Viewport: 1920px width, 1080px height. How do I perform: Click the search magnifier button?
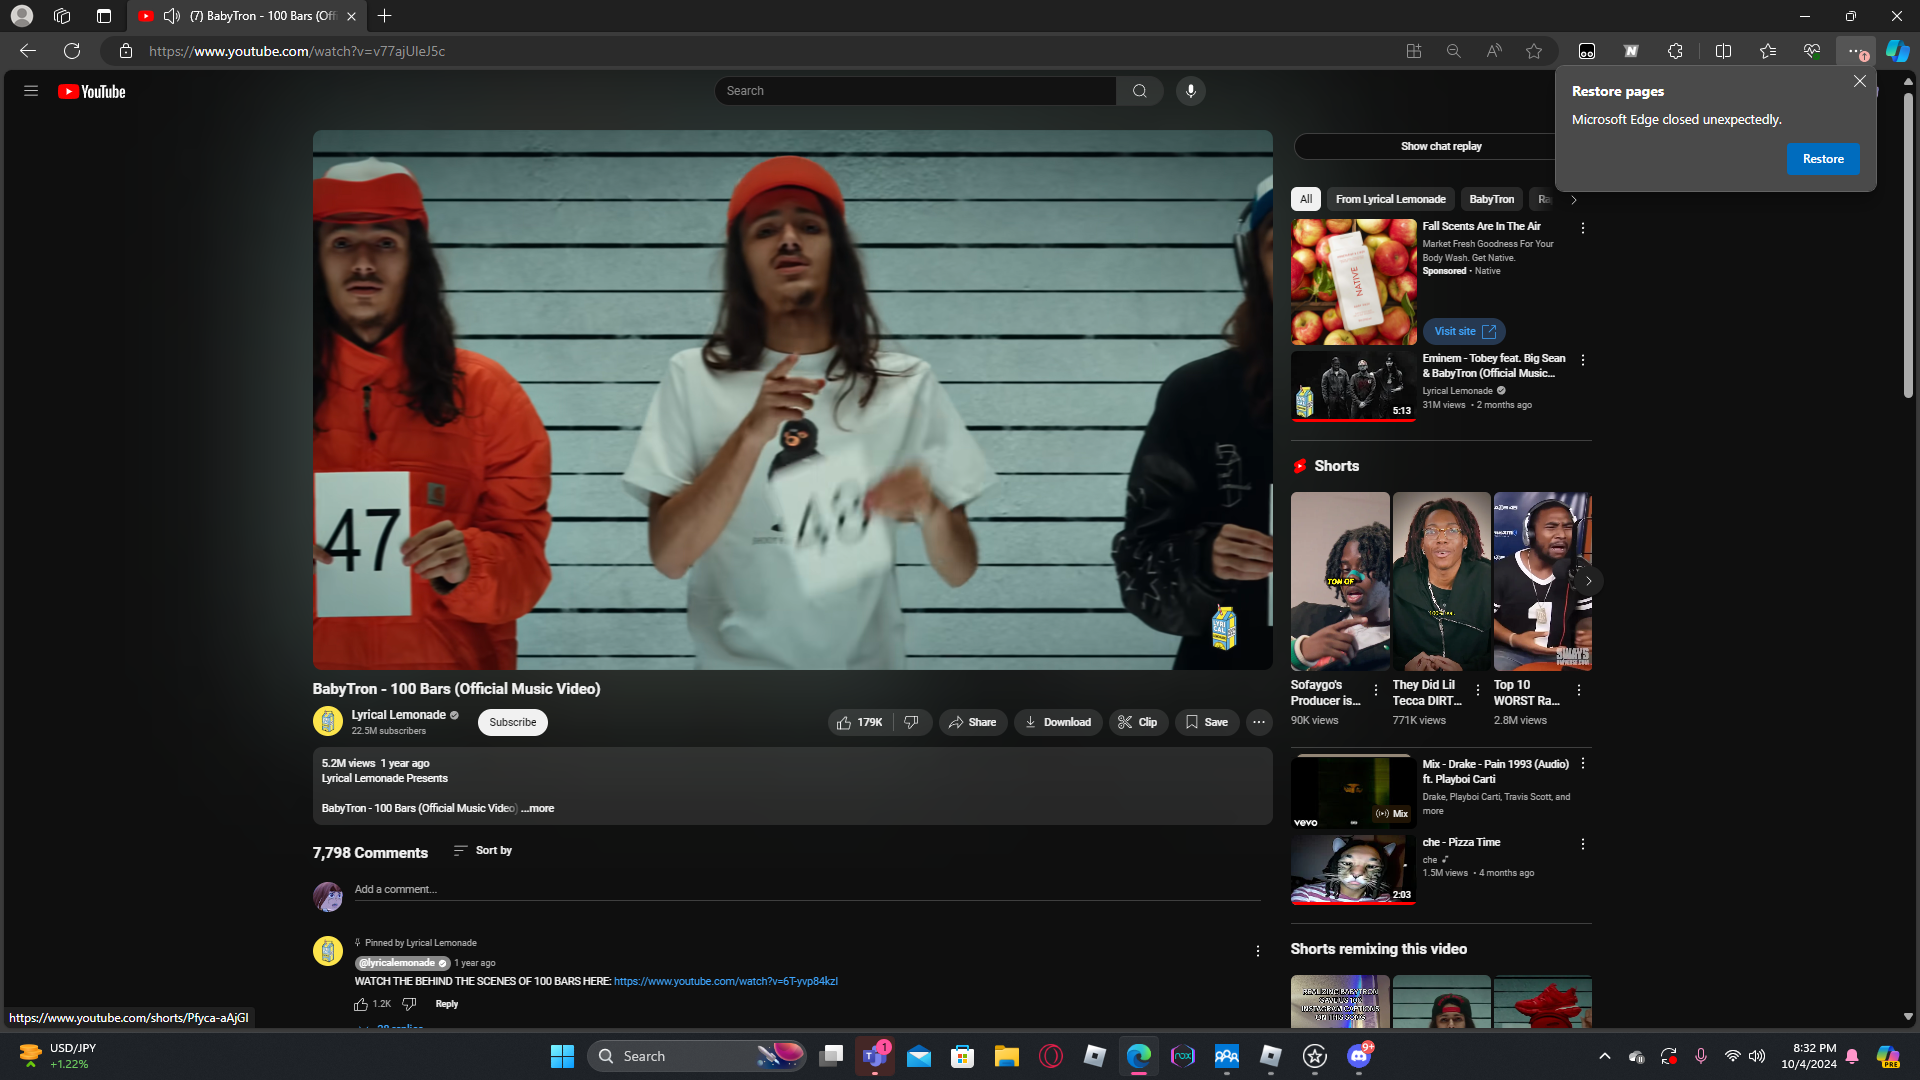pyautogui.click(x=1139, y=91)
